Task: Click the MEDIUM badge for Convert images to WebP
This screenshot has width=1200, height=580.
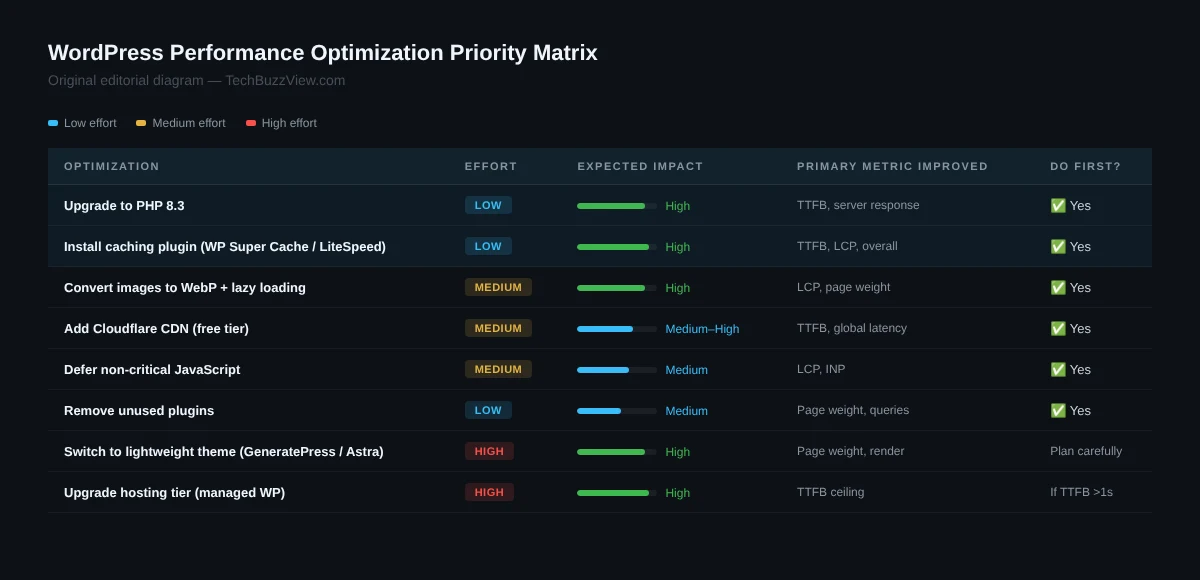Action: tap(498, 287)
